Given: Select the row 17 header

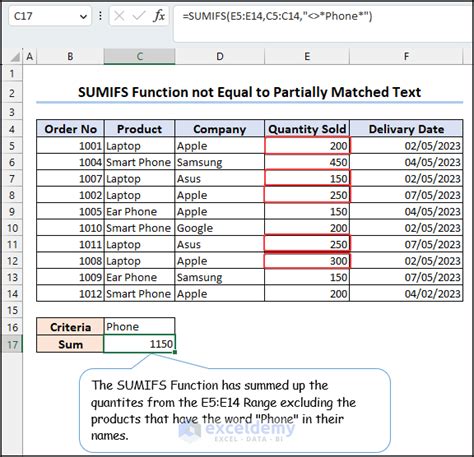Looking at the screenshot, I should (12, 344).
